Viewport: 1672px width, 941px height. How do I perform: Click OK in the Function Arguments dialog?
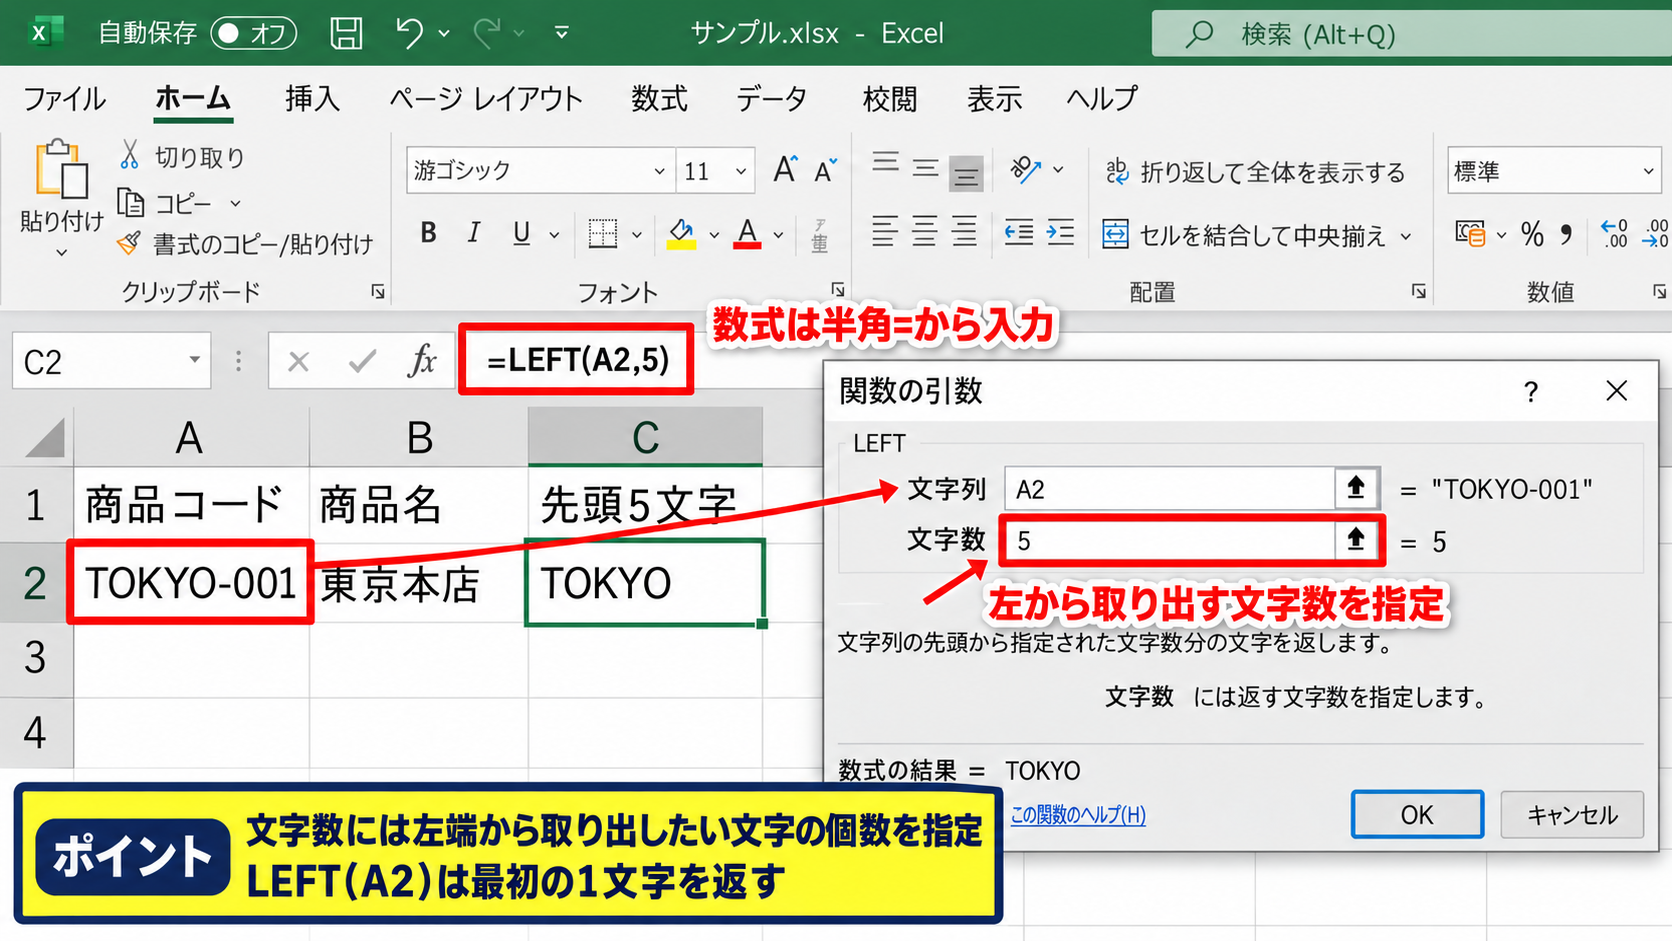point(1417,814)
